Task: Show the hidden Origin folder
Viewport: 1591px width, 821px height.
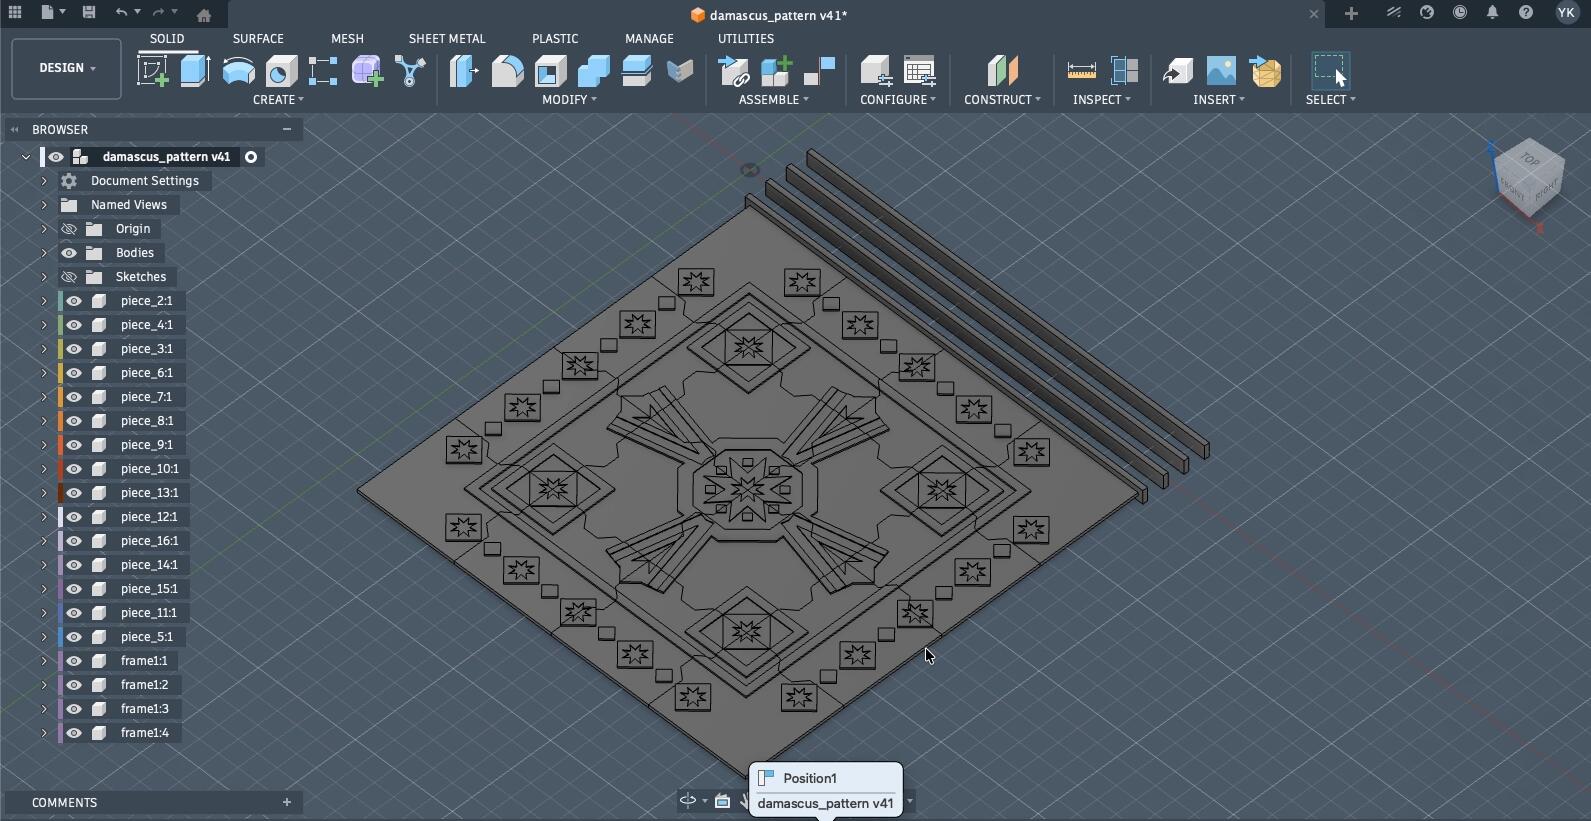Action: (x=69, y=229)
